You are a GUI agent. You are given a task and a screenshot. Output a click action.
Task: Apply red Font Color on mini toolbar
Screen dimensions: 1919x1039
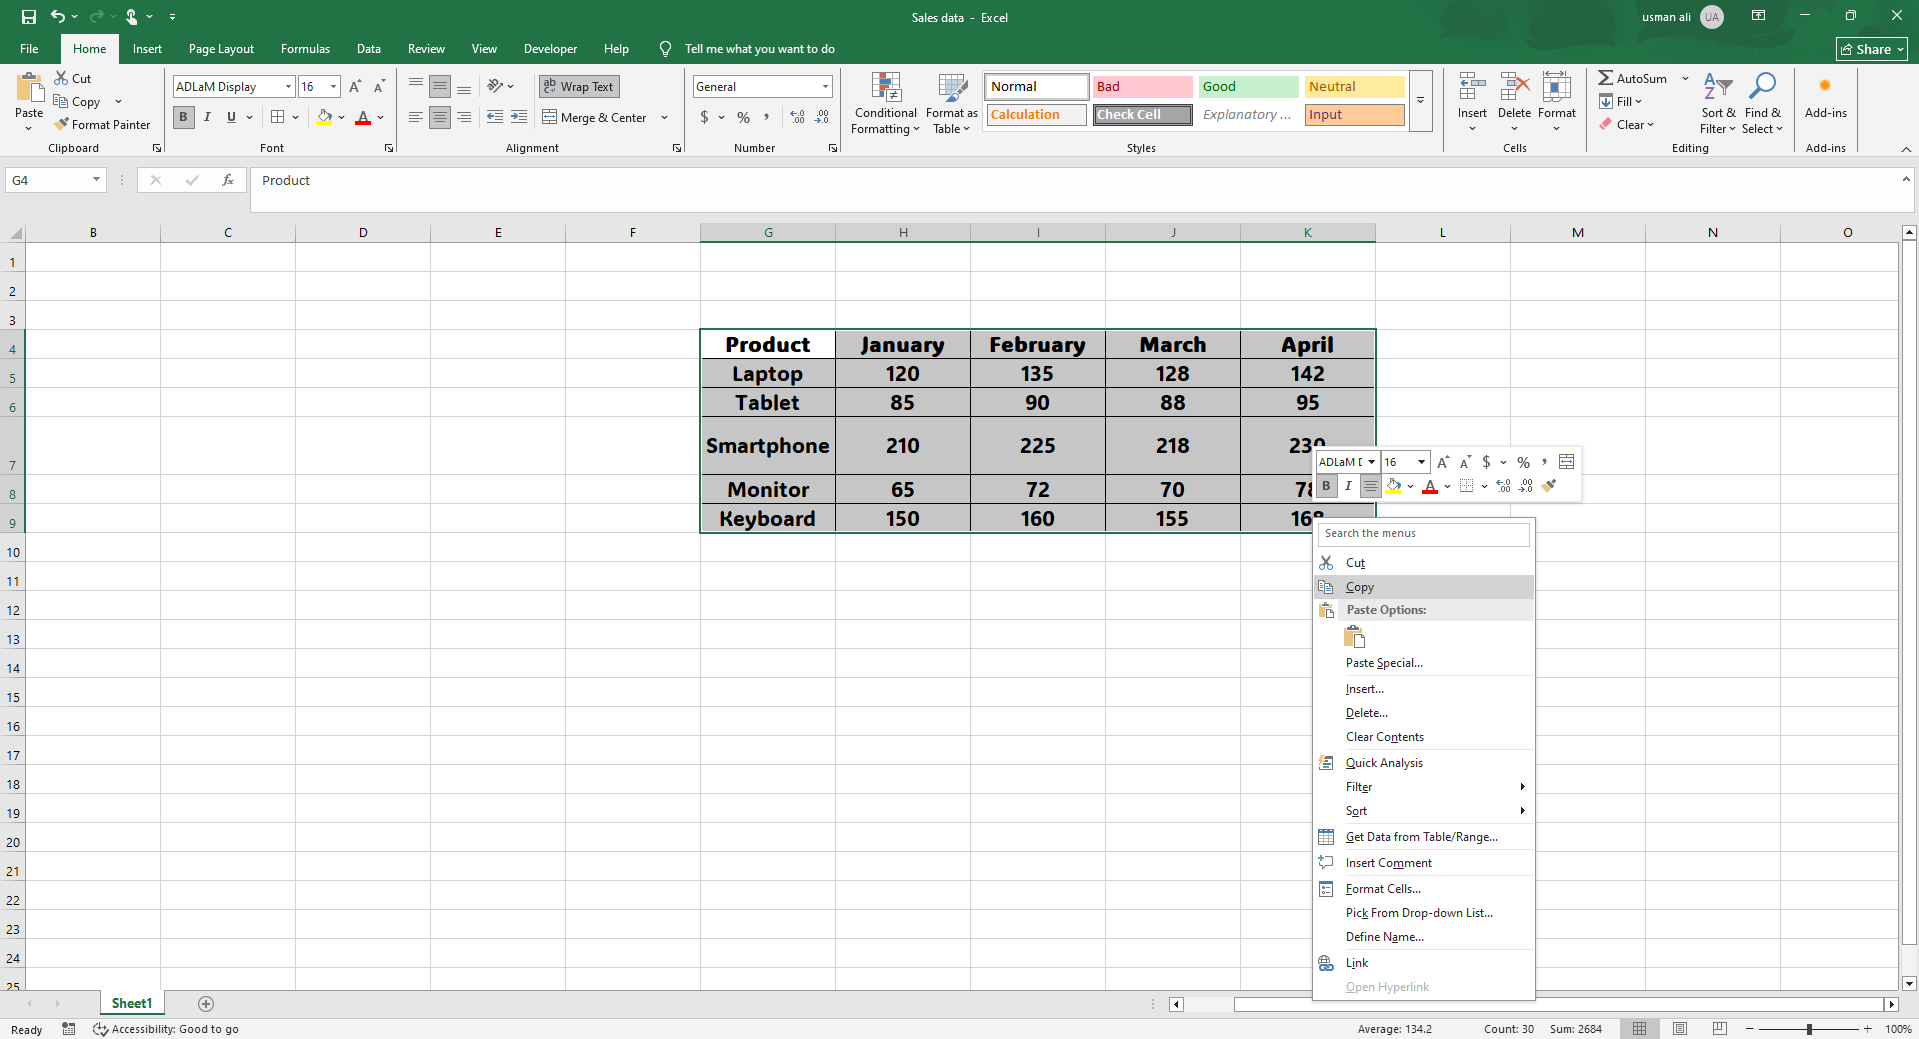(x=1430, y=486)
